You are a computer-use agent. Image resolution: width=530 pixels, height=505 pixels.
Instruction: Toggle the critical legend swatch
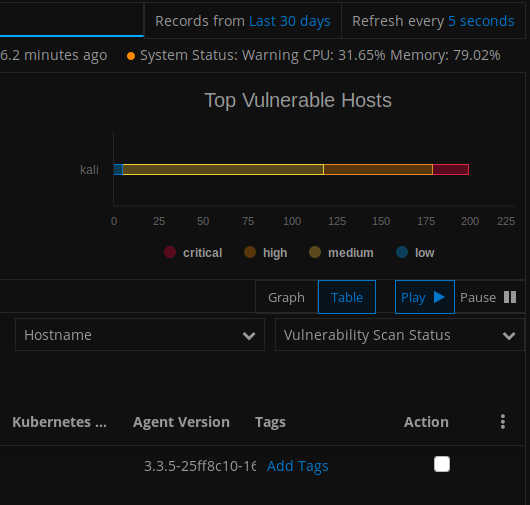(170, 252)
